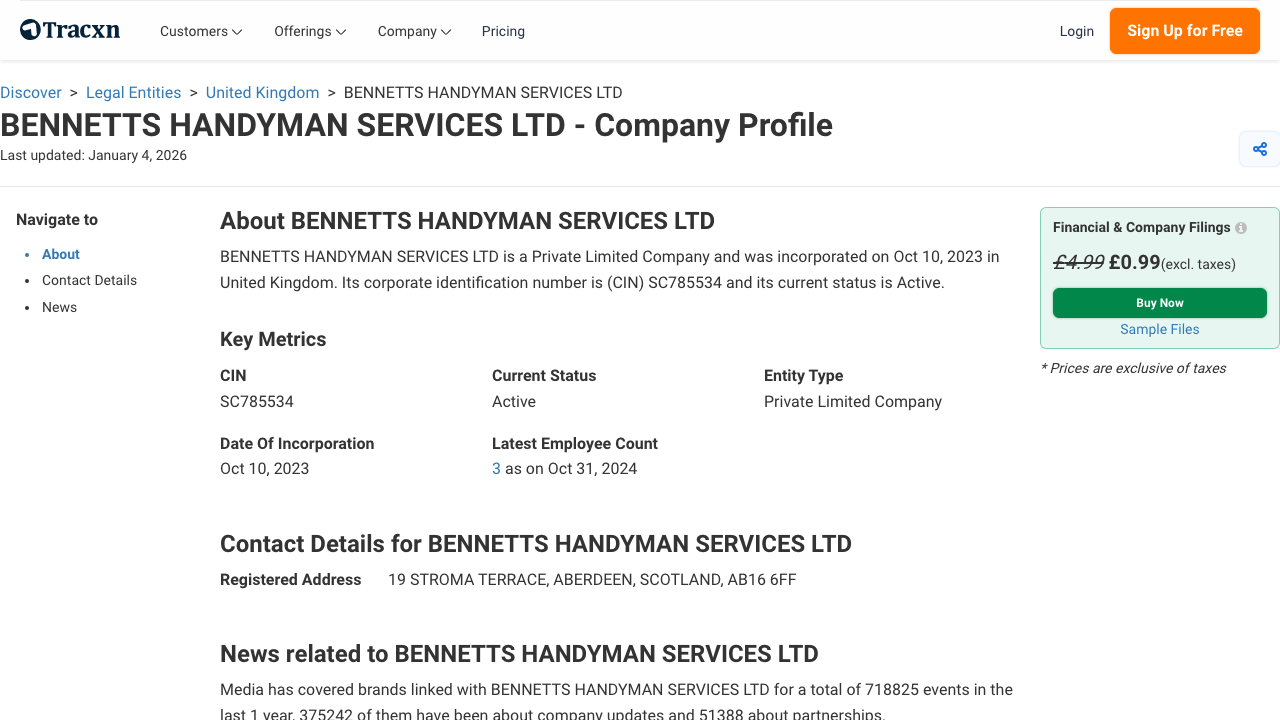Visit the United Kingdom breadcrumb link
The height and width of the screenshot is (720, 1280).
262,92
